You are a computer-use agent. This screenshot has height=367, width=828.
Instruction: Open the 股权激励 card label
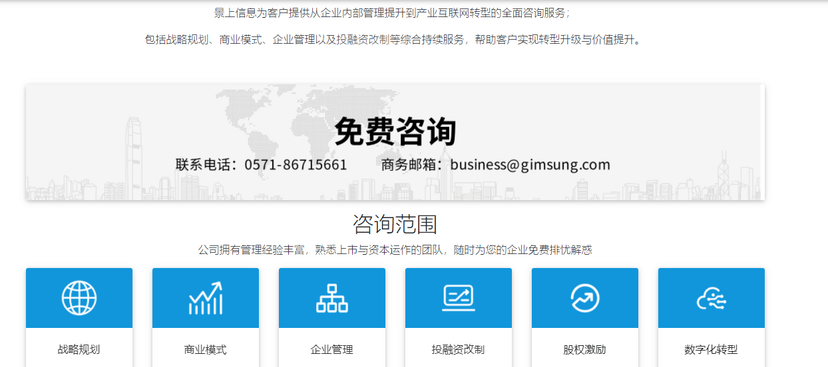585,350
